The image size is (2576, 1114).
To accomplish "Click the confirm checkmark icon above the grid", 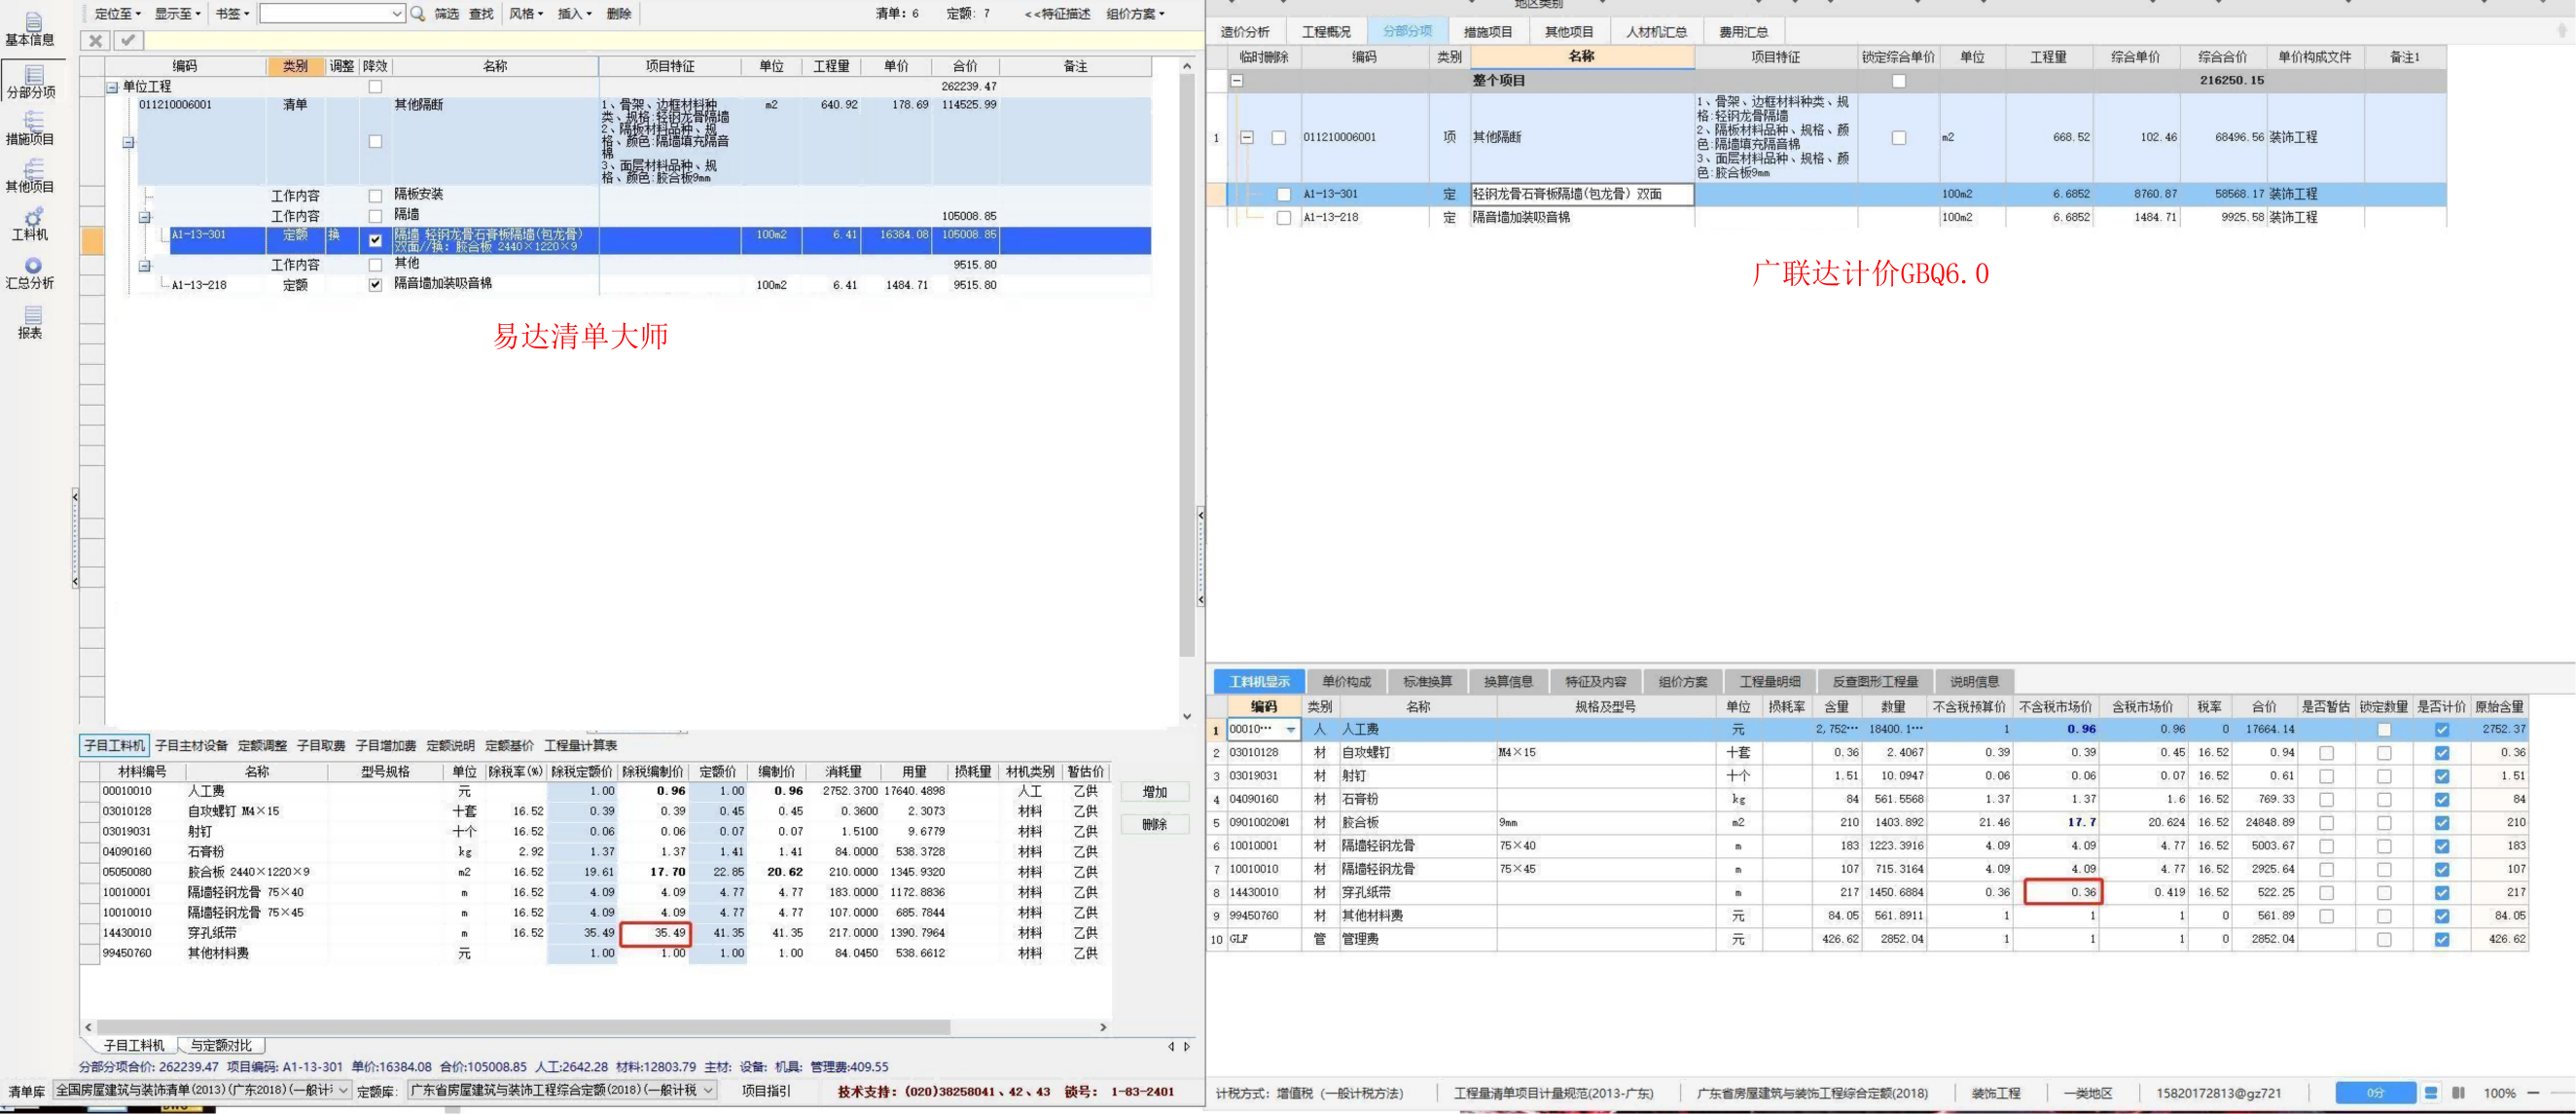I will pyautogui.click(x=128, y=41).
